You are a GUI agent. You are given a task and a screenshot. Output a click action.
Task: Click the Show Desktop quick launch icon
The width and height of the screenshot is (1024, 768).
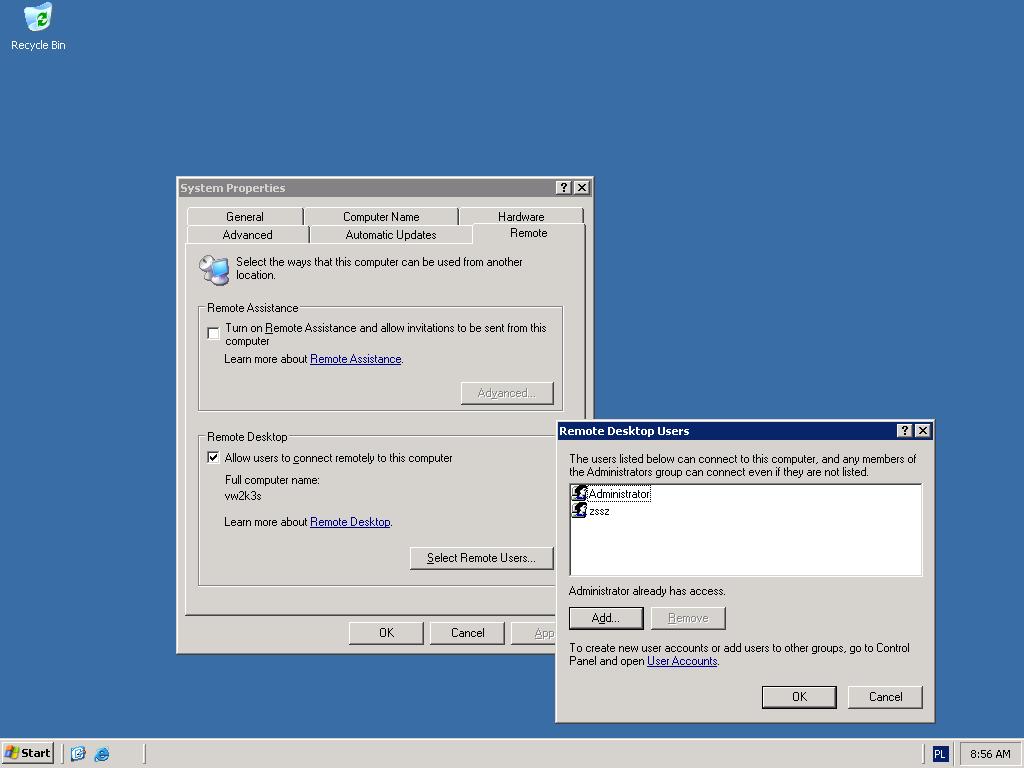pos(78,754)
